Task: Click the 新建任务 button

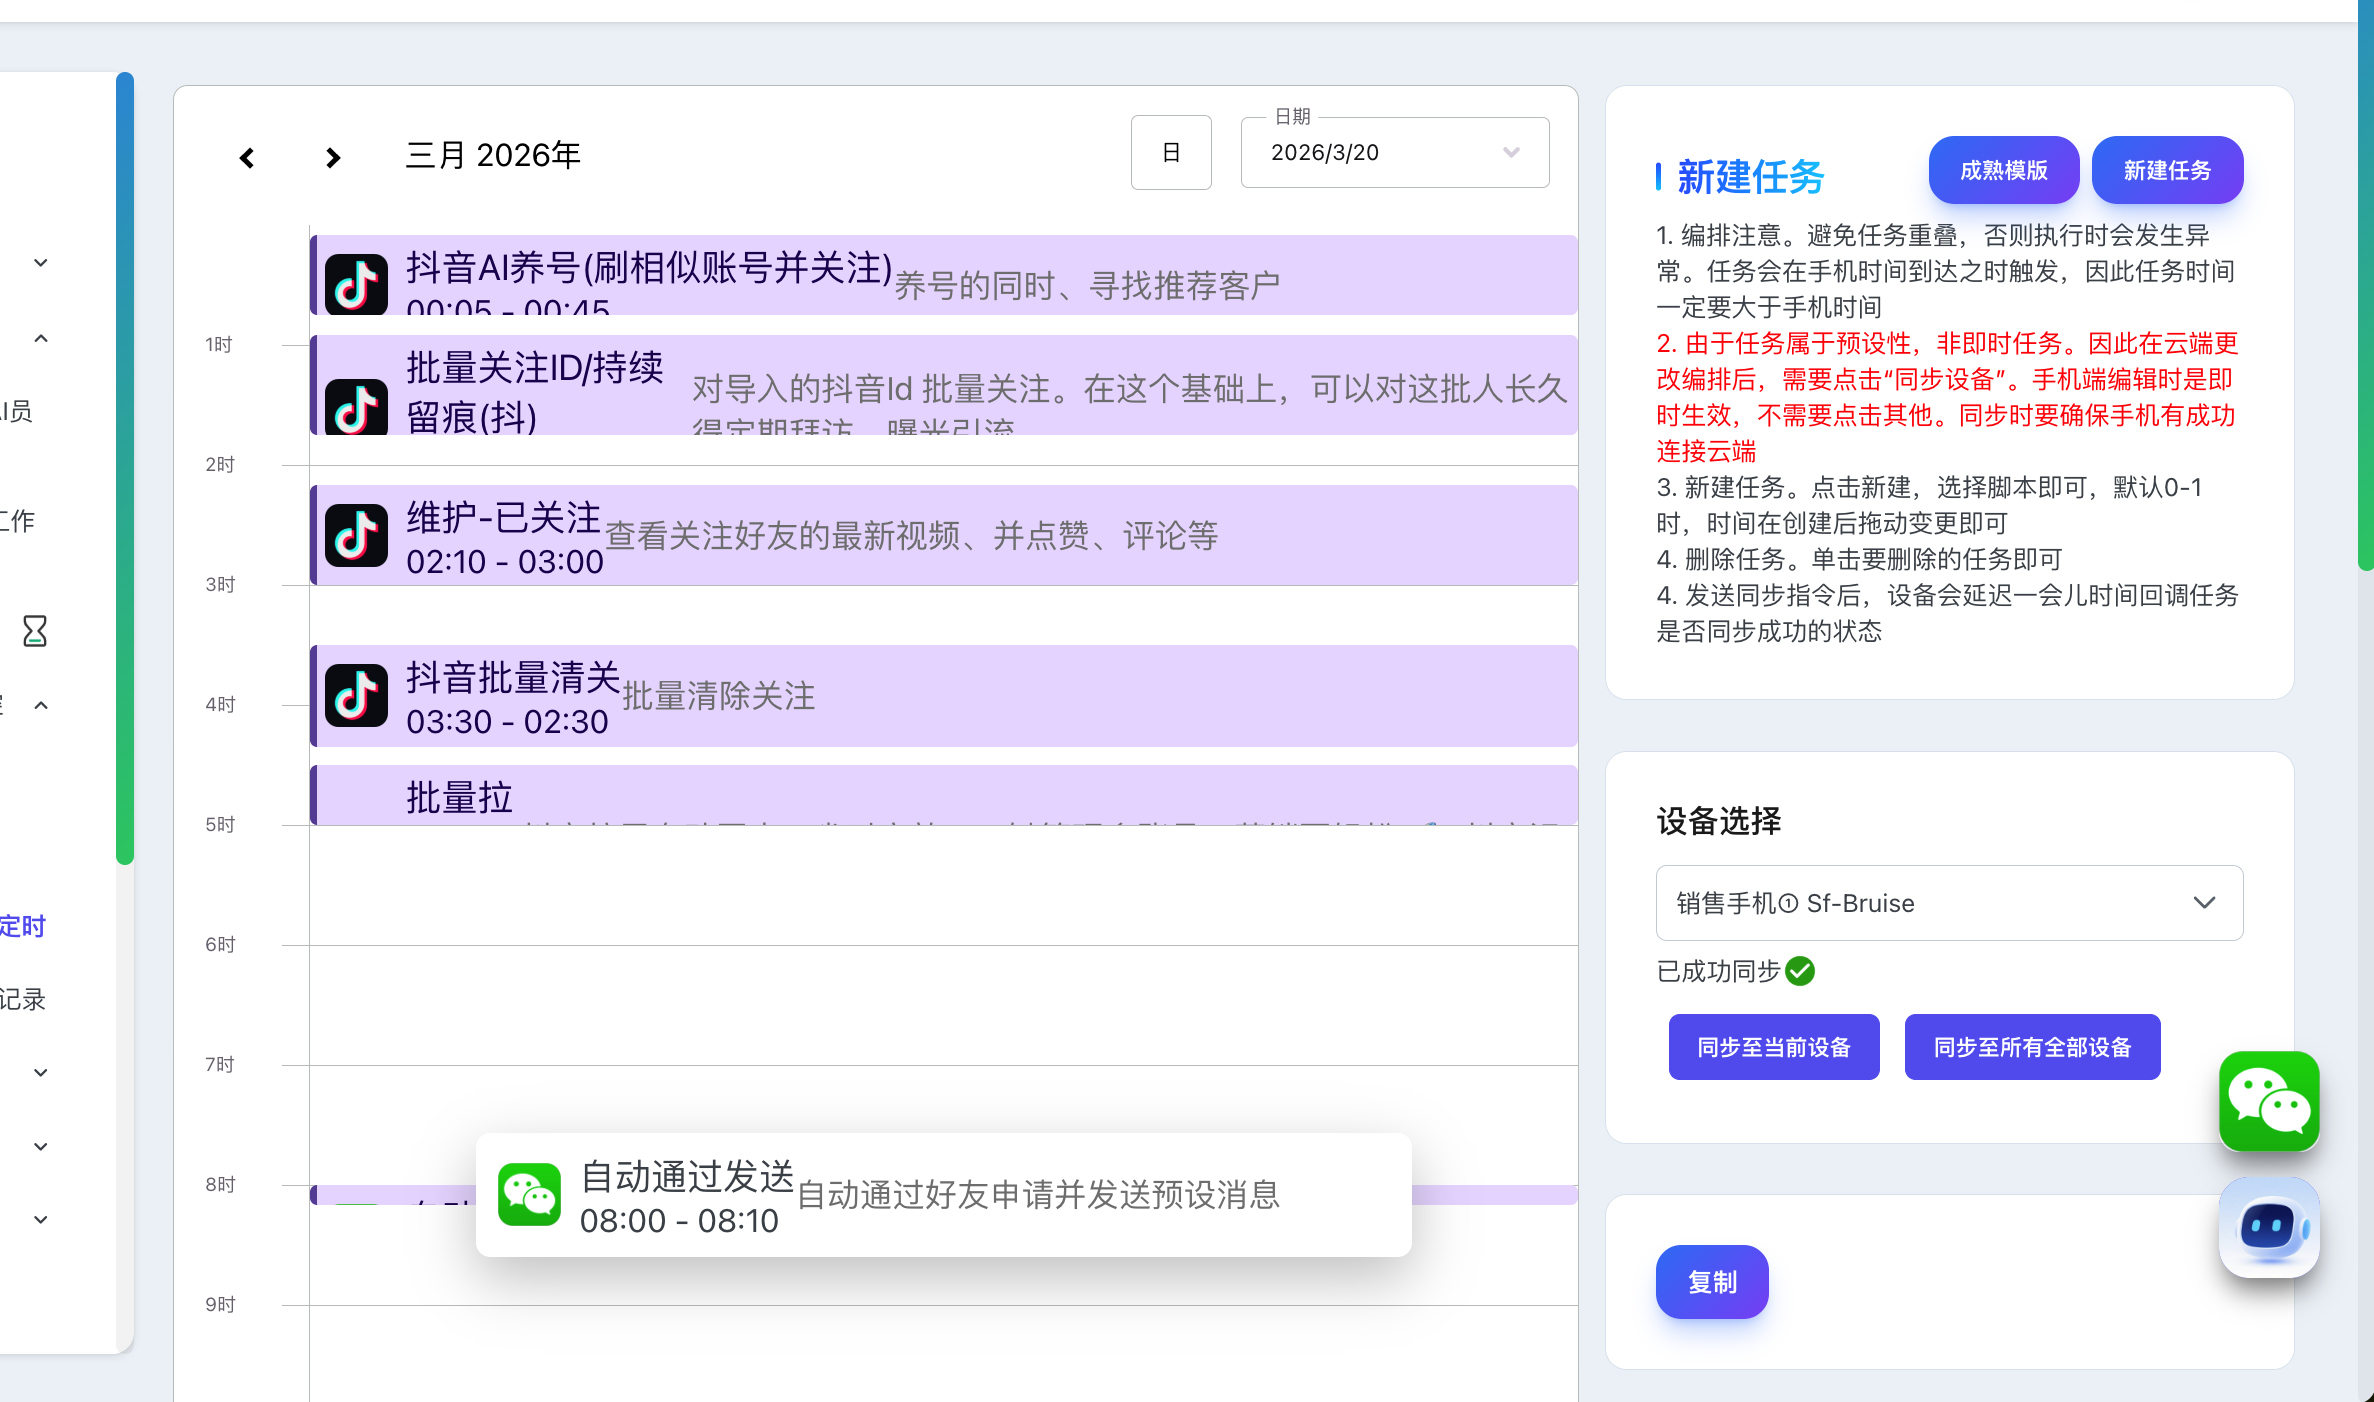Action: pos(2166,170)
